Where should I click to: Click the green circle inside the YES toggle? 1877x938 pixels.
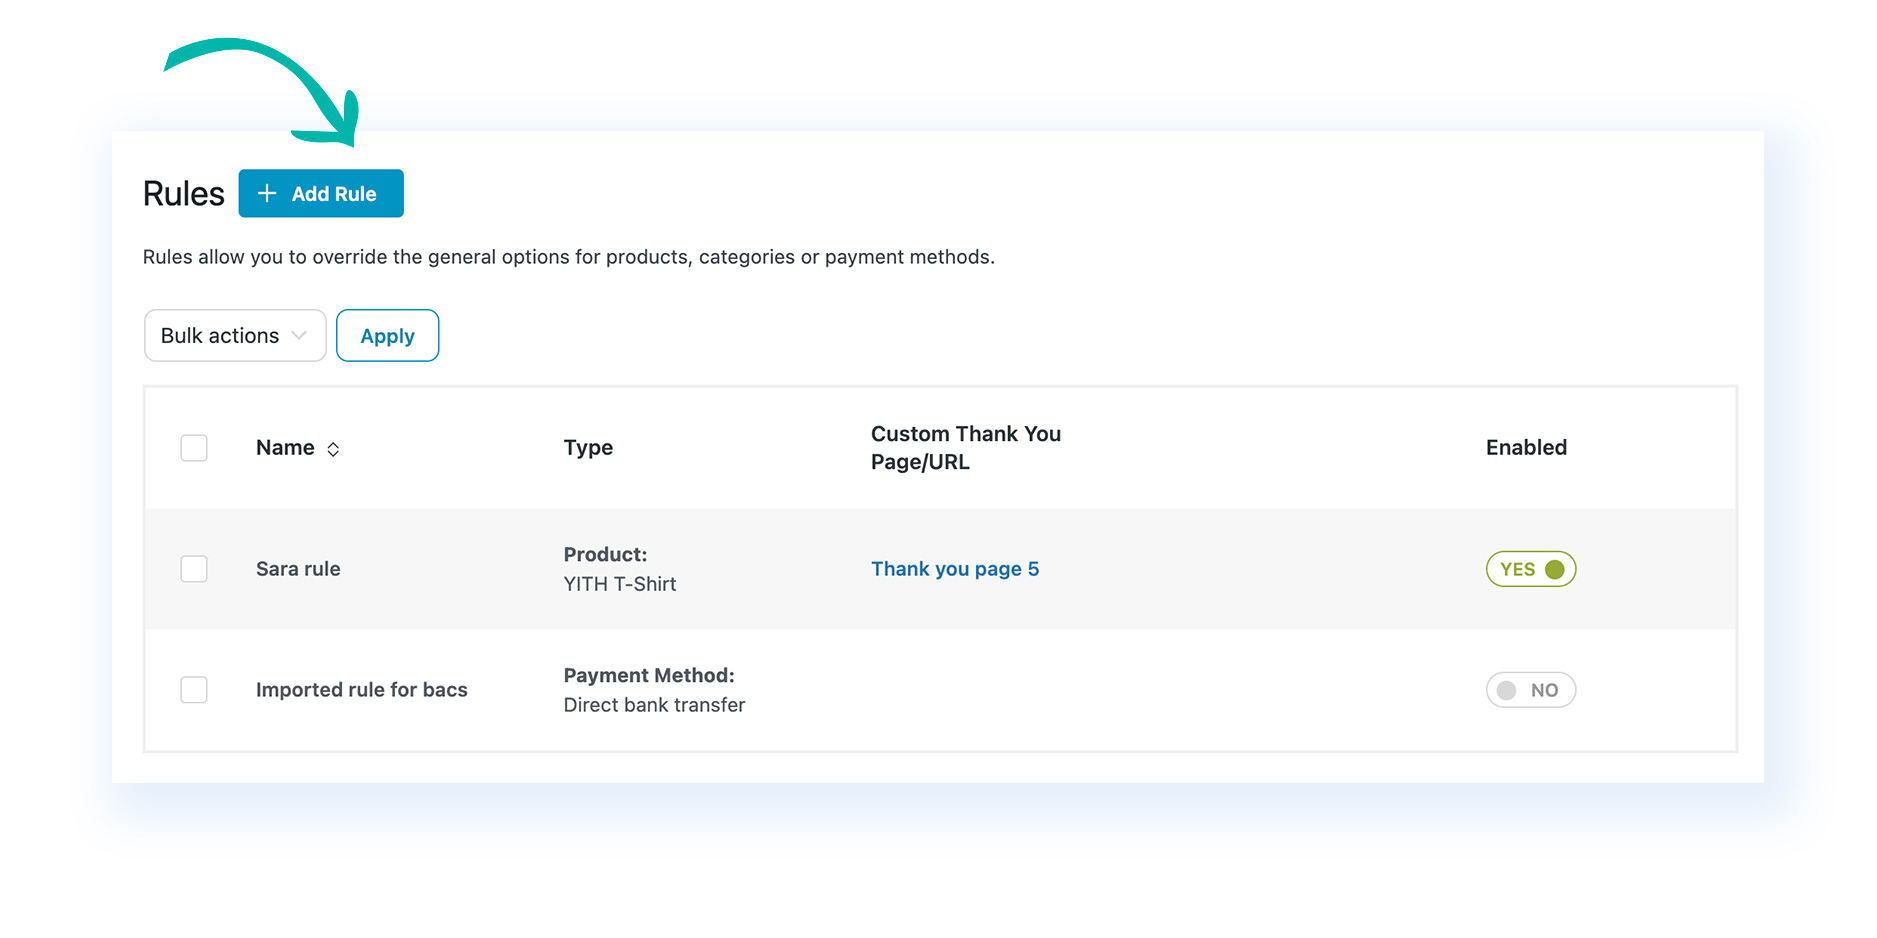(1554, 569)
